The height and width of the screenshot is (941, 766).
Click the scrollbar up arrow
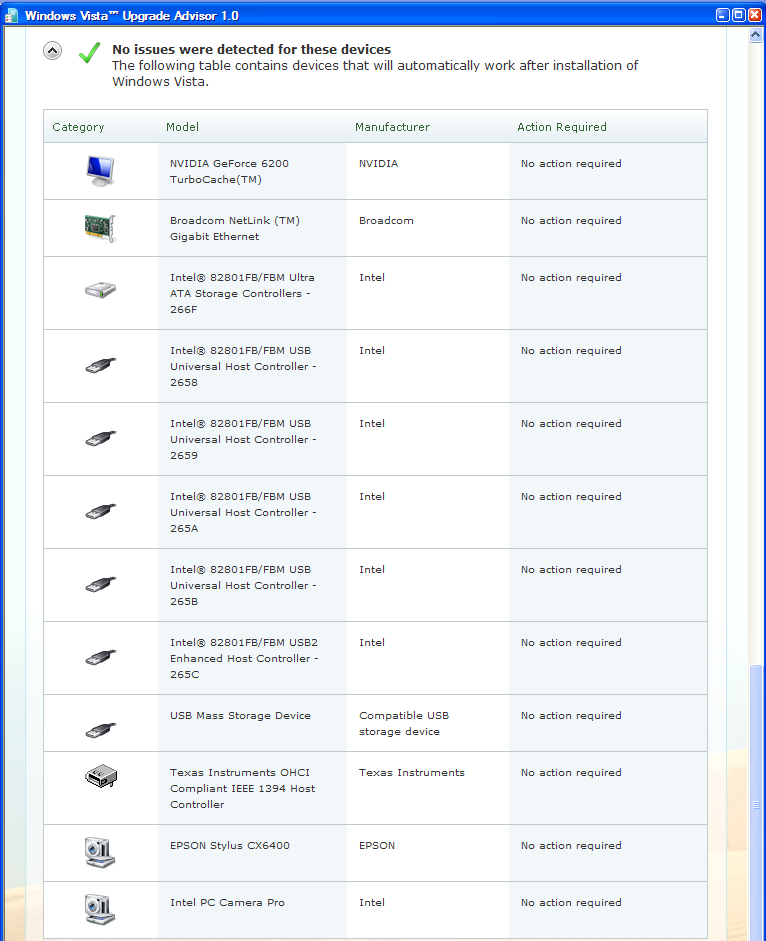tap(756, 35)
